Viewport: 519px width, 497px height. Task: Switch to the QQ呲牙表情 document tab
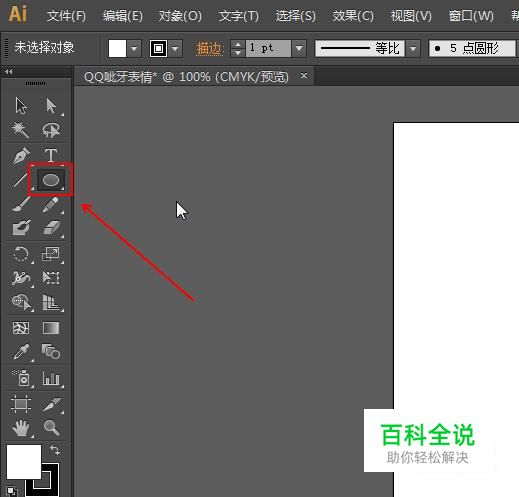186,77
